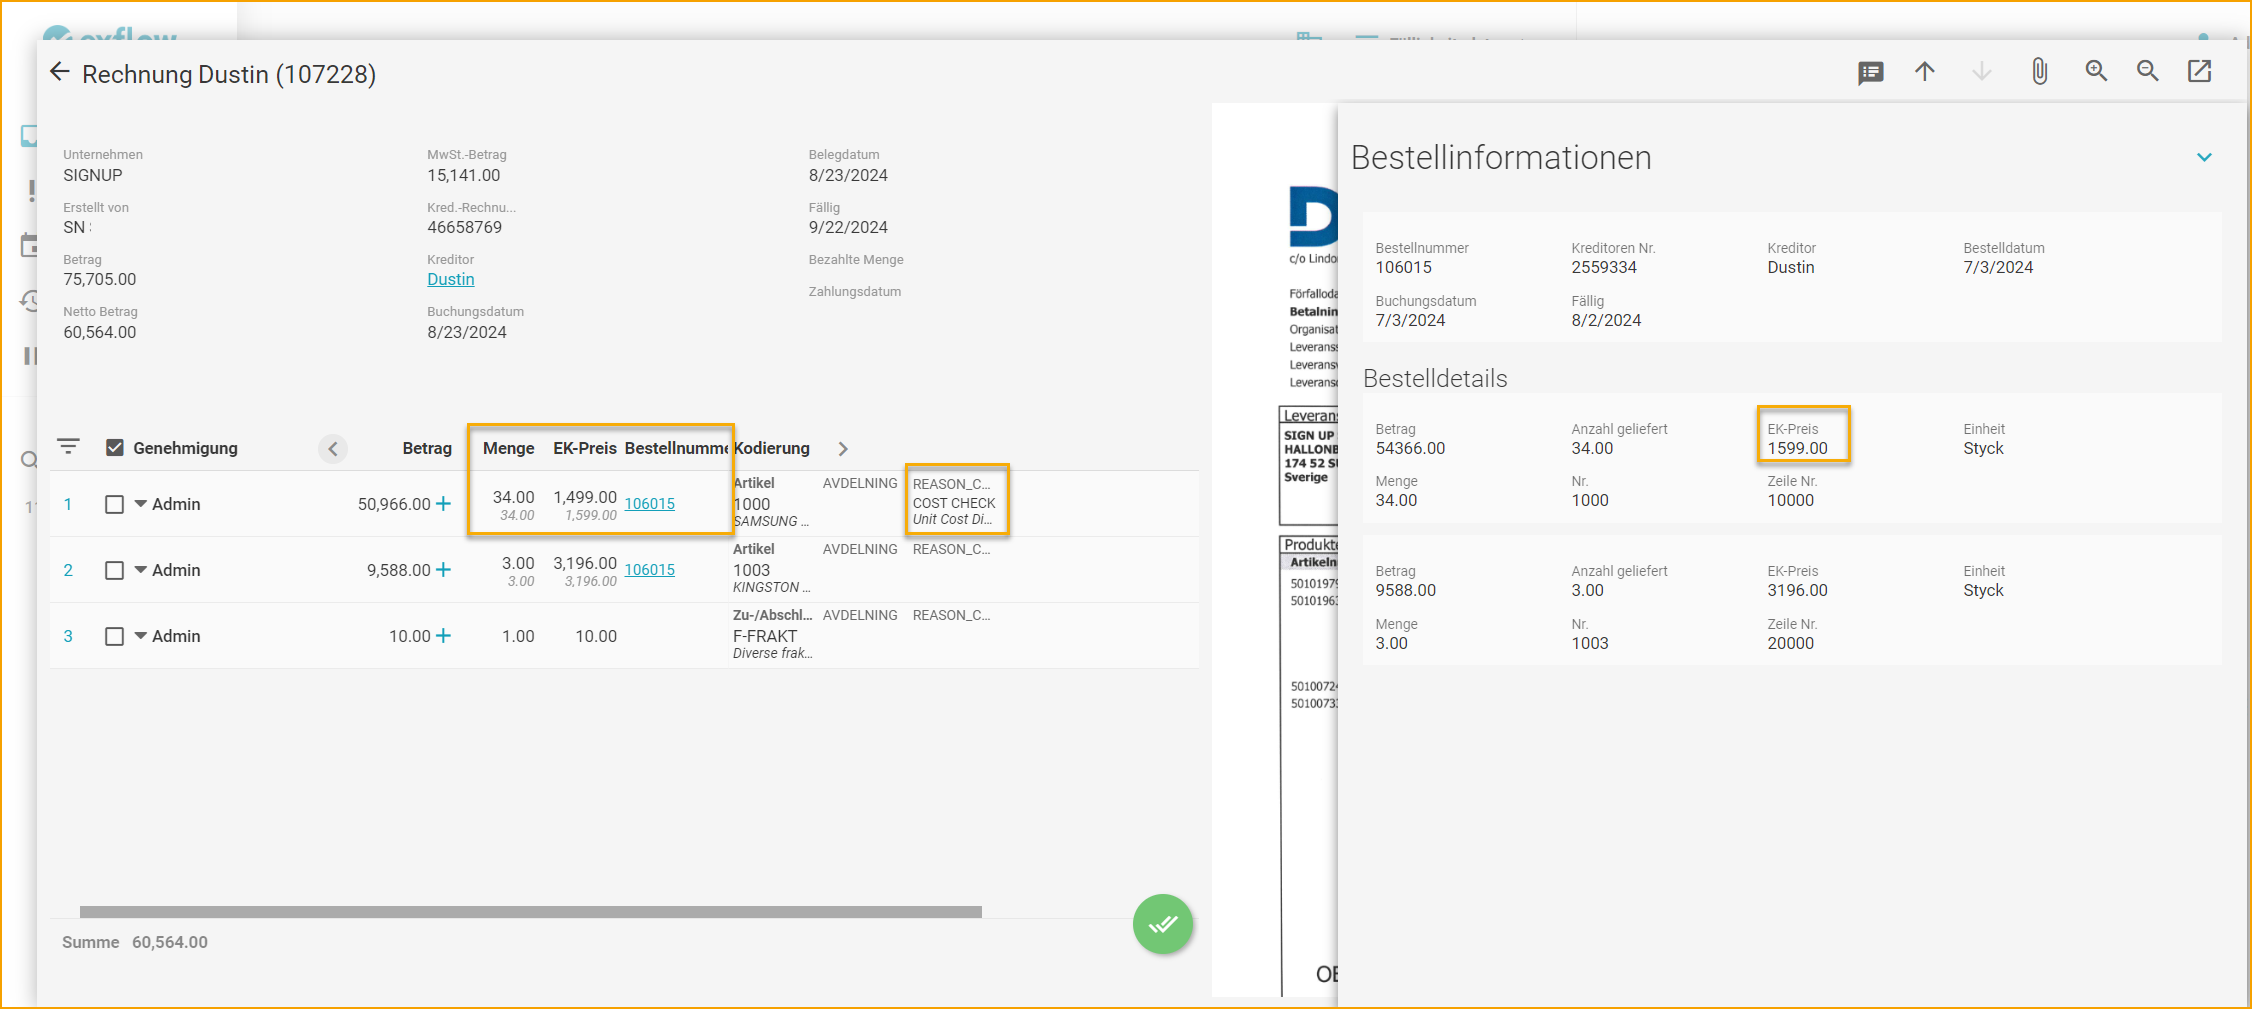The image size is (2252, 1009).
Task: Select checkbox for line 3 F-FRAKT
Action: click(115, 637)
